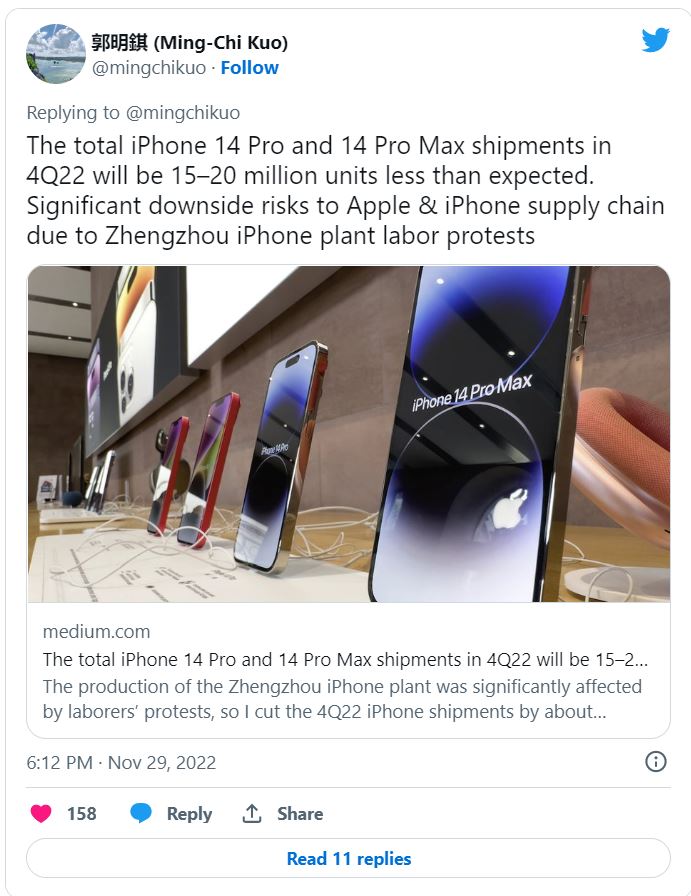Viewport: 691px width, 896px height.
Task: Click the Share text label
Action: coord(300,813)
